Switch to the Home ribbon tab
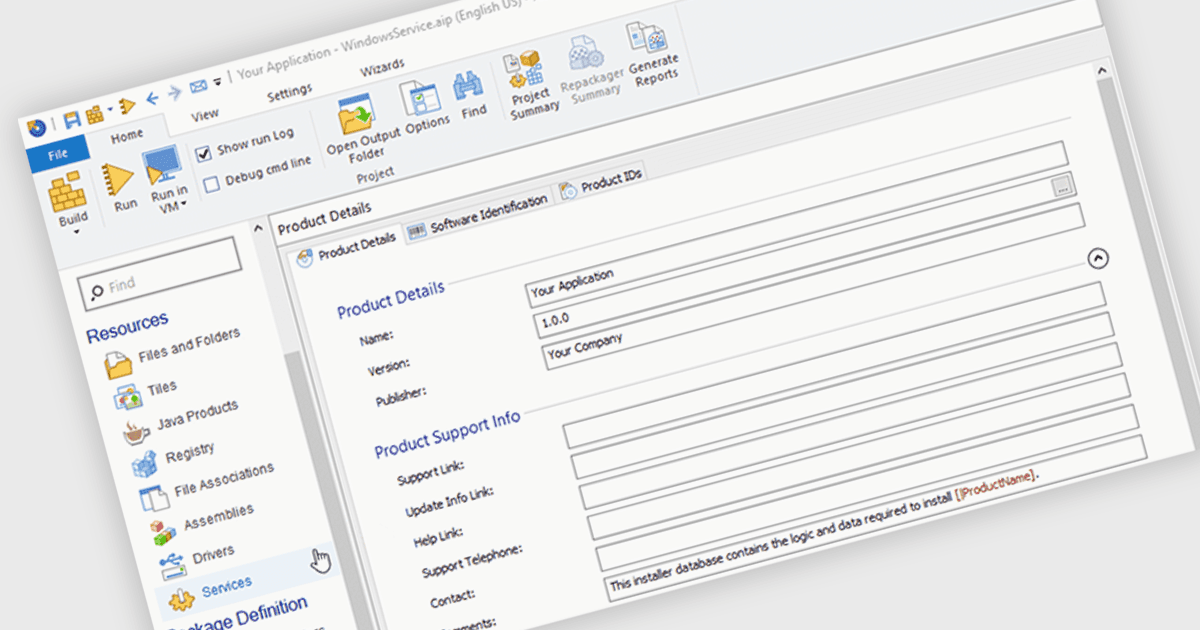 click(x=126, y=134)
